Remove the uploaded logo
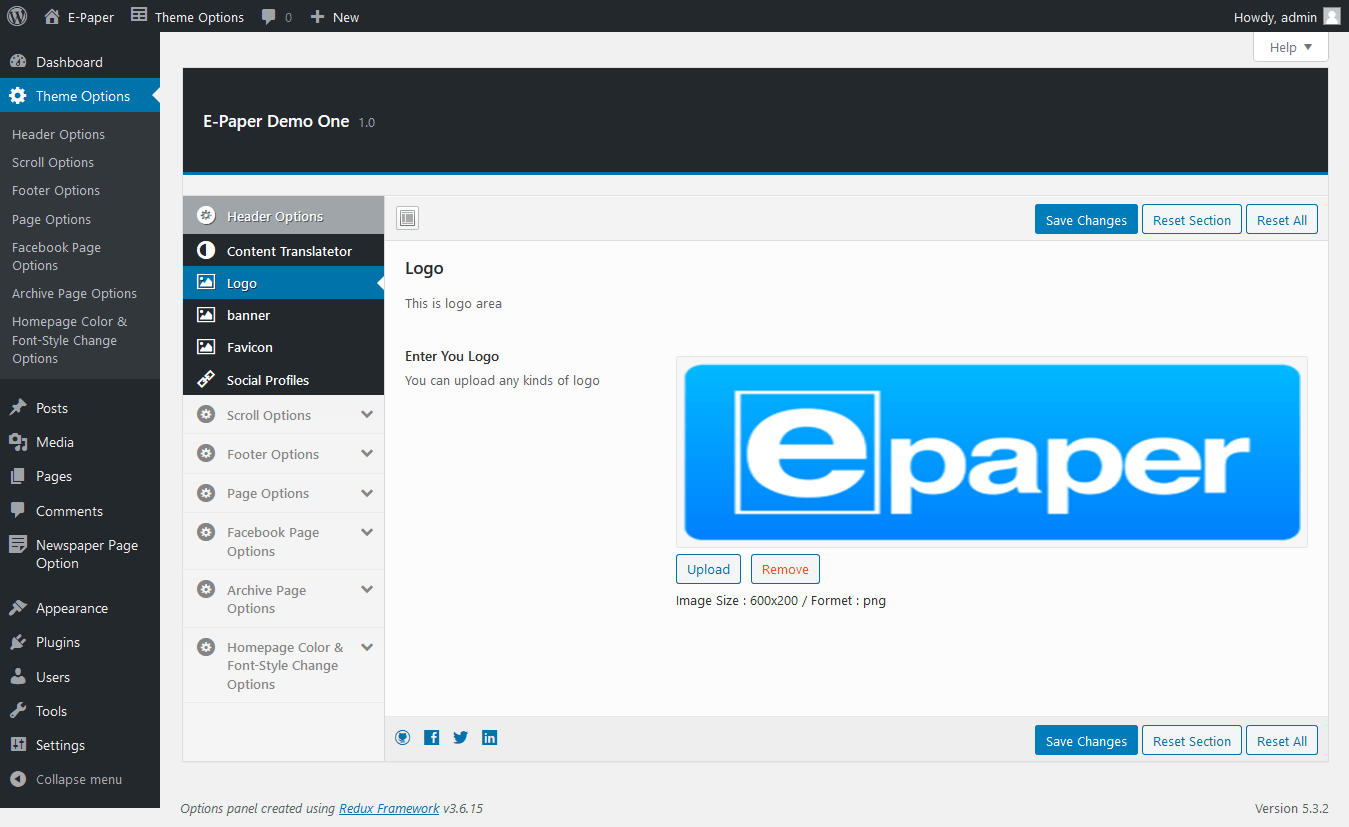The height and width of the screenshot is (827, 1349). tap(785, 569)
